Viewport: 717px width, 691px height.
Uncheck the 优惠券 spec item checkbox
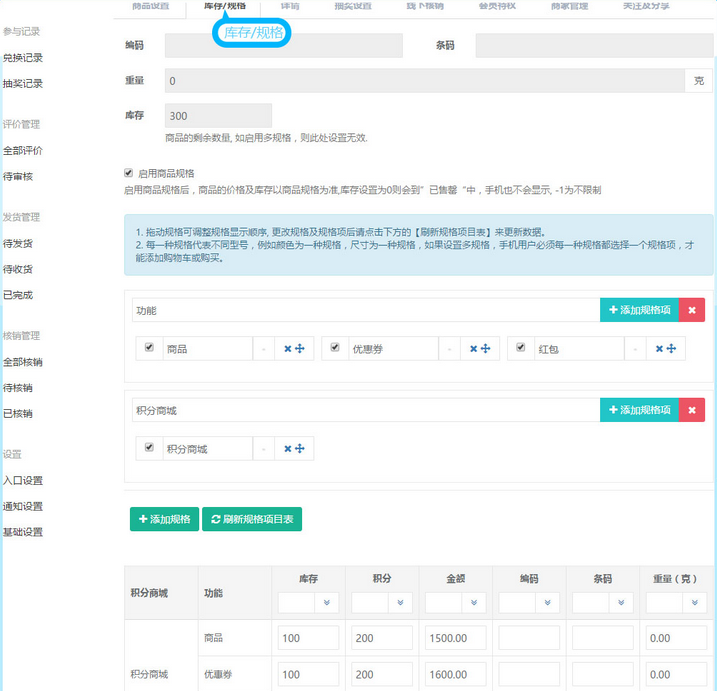[335, 348]
